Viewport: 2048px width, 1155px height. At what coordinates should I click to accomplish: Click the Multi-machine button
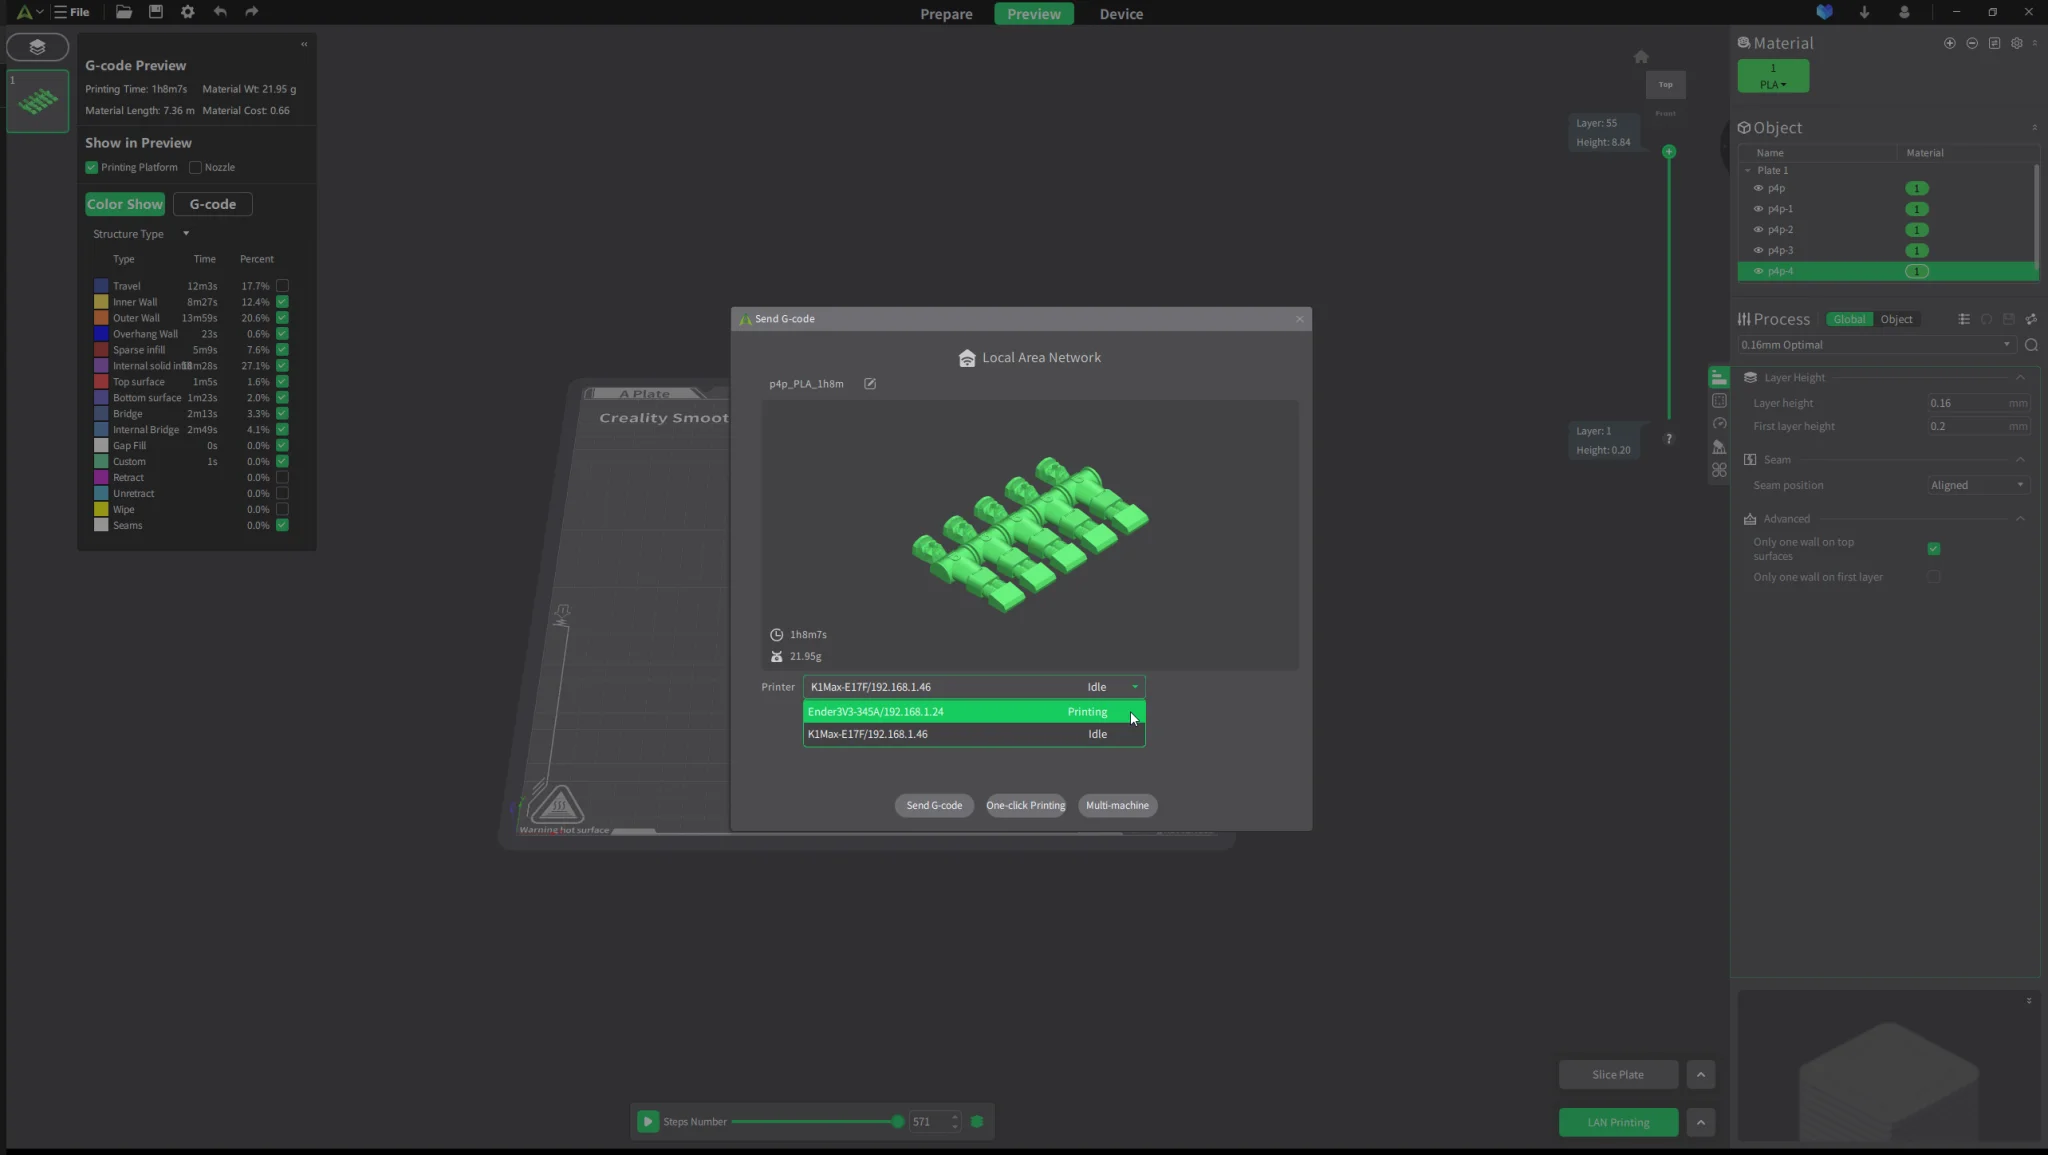tap(1117, 806)
